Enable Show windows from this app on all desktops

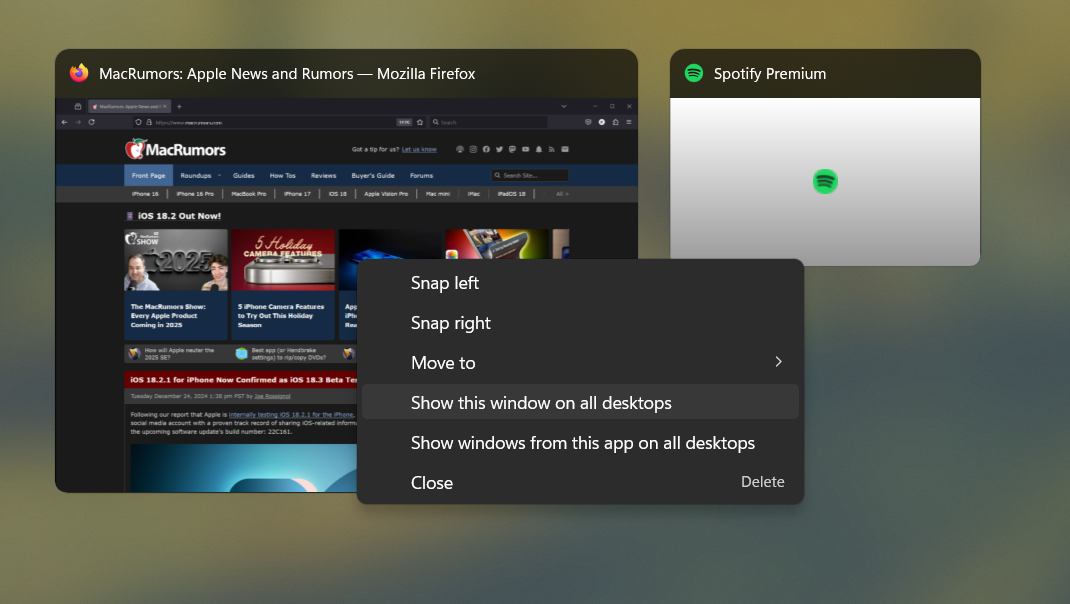click(x=582, y=442)
